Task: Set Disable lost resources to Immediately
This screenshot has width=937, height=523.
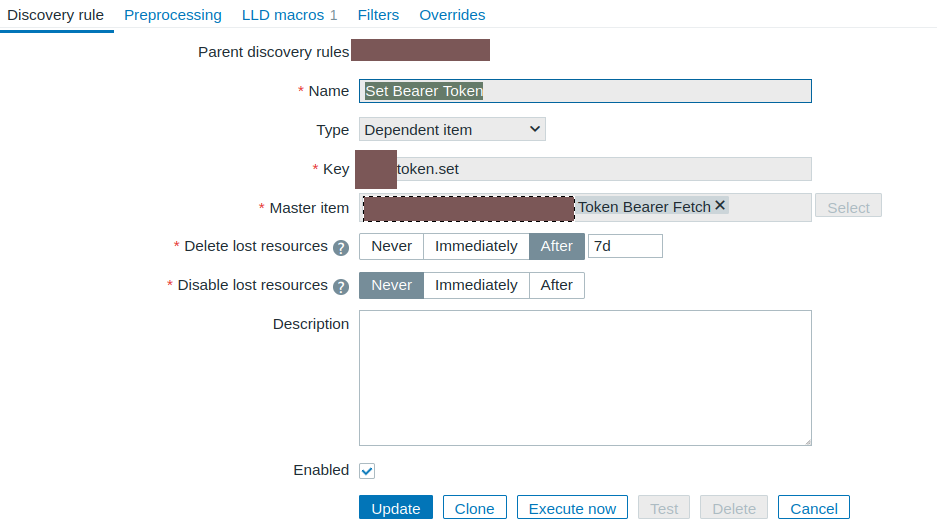Action: 476,285
